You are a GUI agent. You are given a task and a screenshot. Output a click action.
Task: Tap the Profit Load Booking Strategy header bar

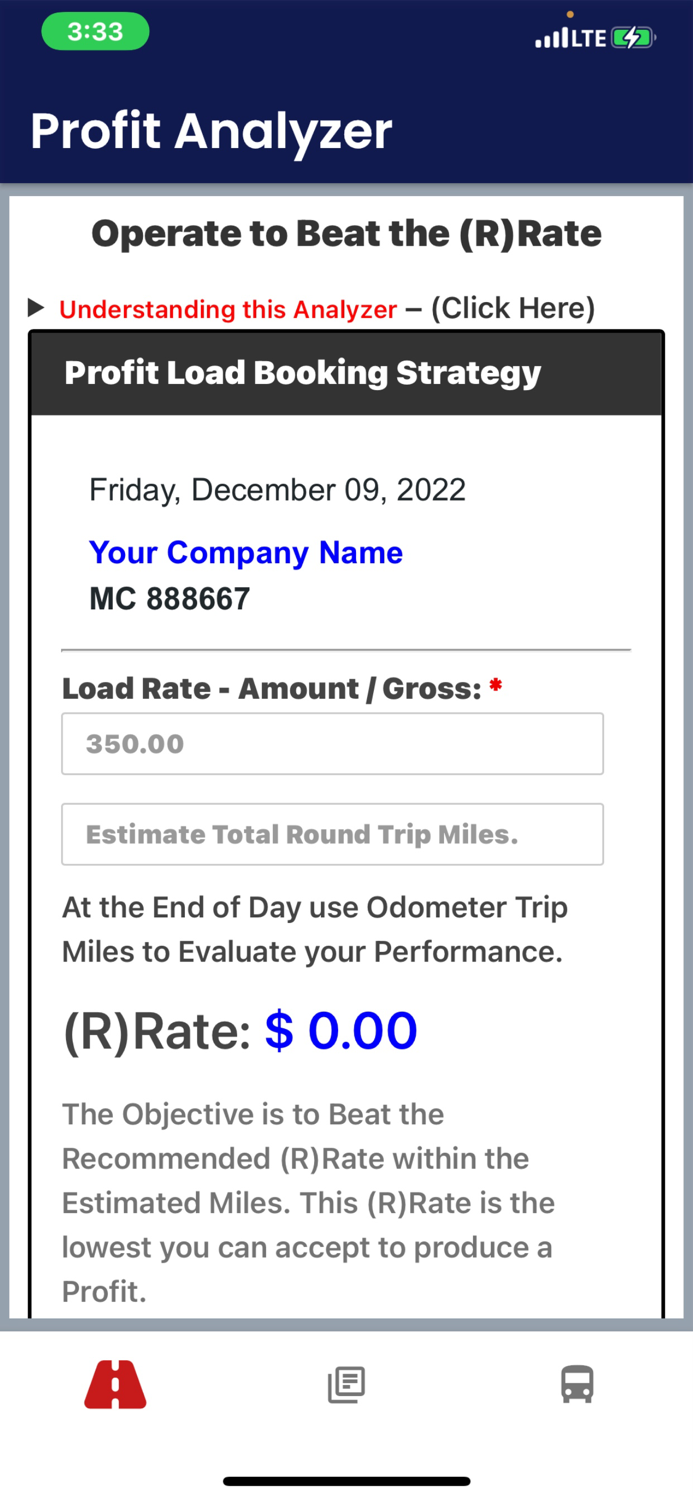coord(346,373)
